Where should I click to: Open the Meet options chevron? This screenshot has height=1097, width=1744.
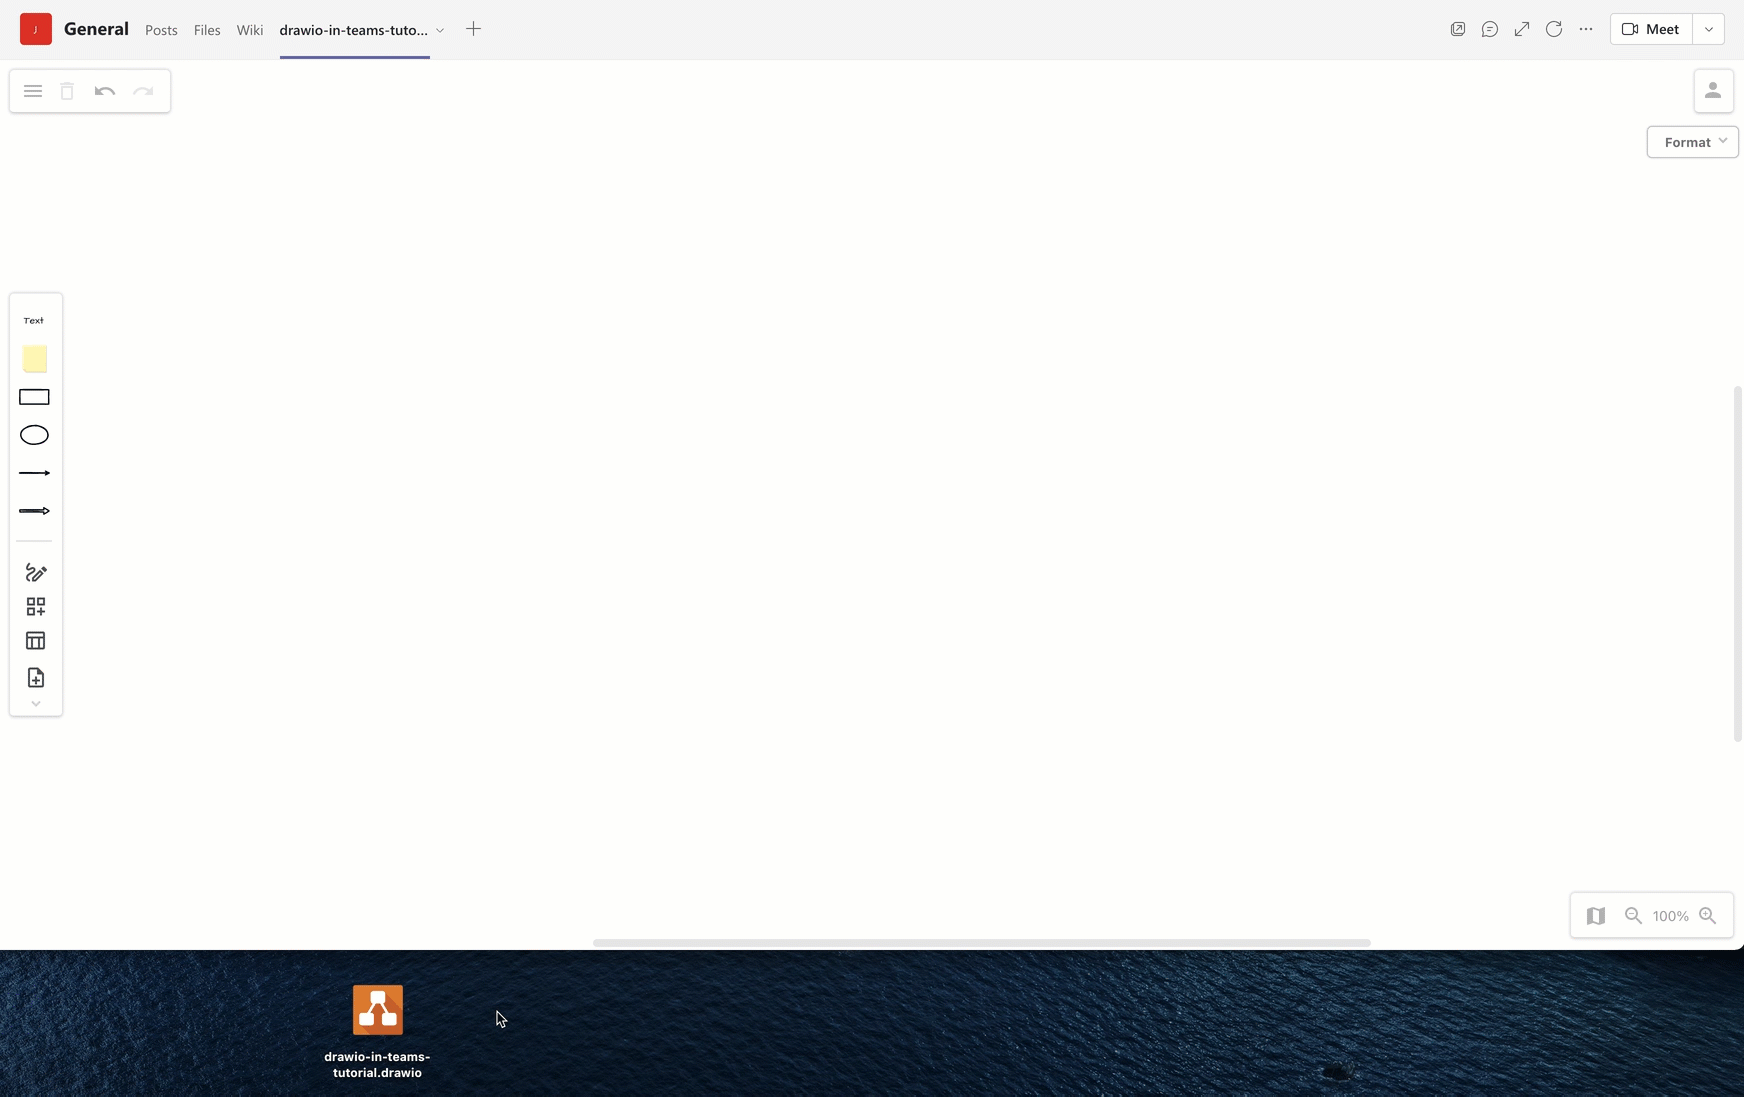click(1709, 29)
